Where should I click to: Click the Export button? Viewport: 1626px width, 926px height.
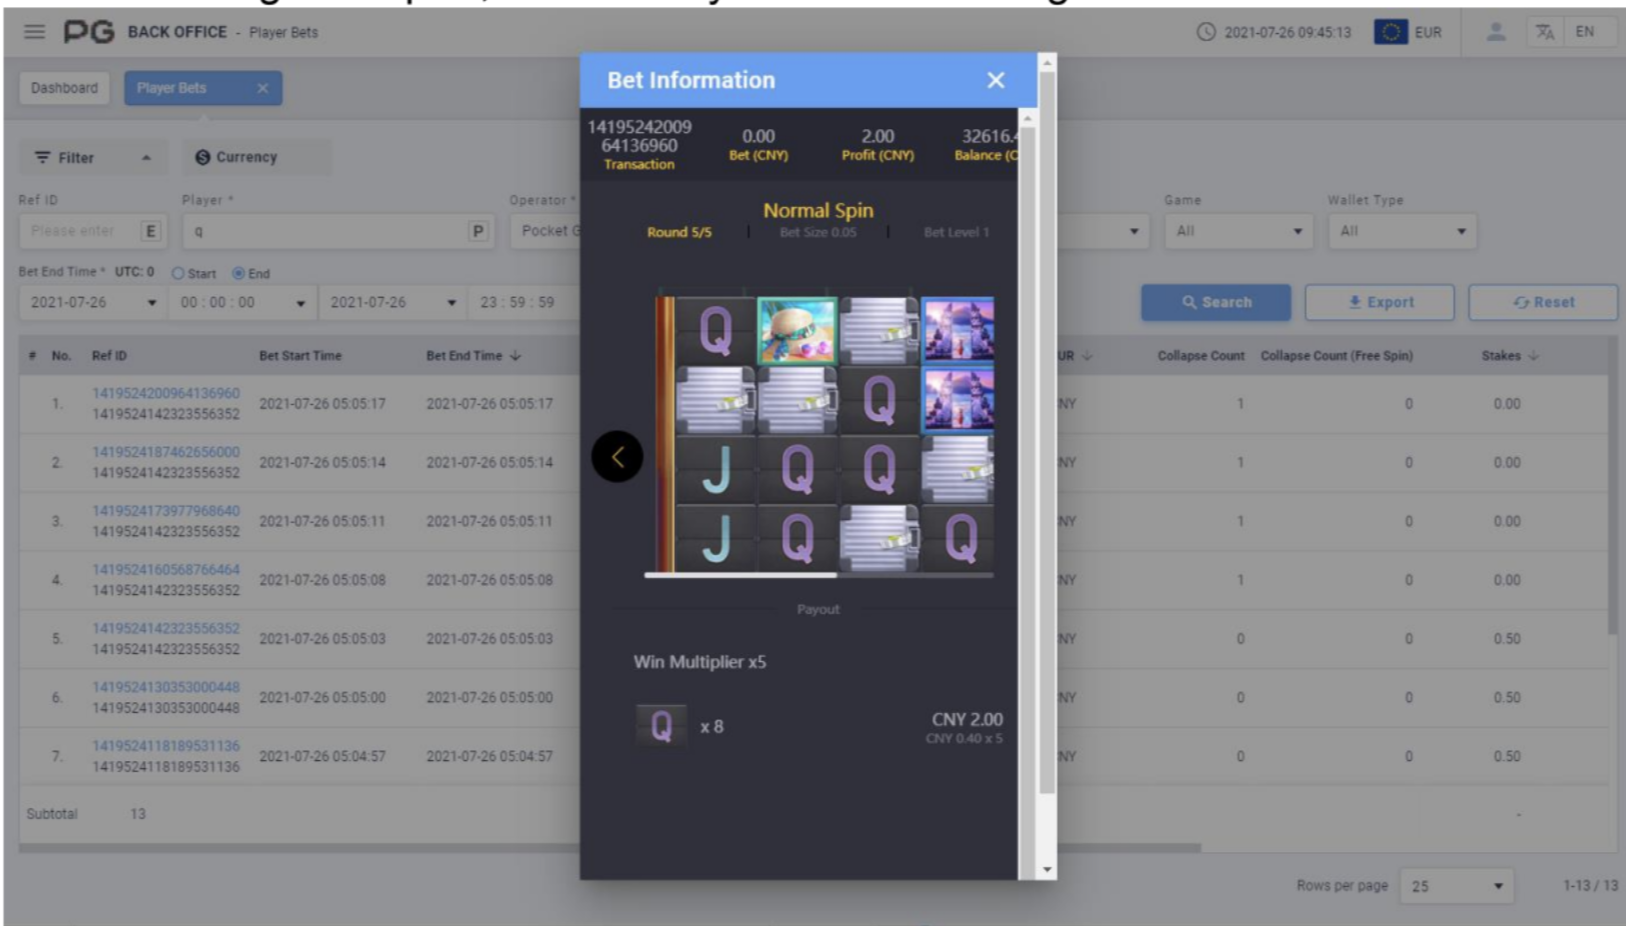click(x=1379, y=302)
